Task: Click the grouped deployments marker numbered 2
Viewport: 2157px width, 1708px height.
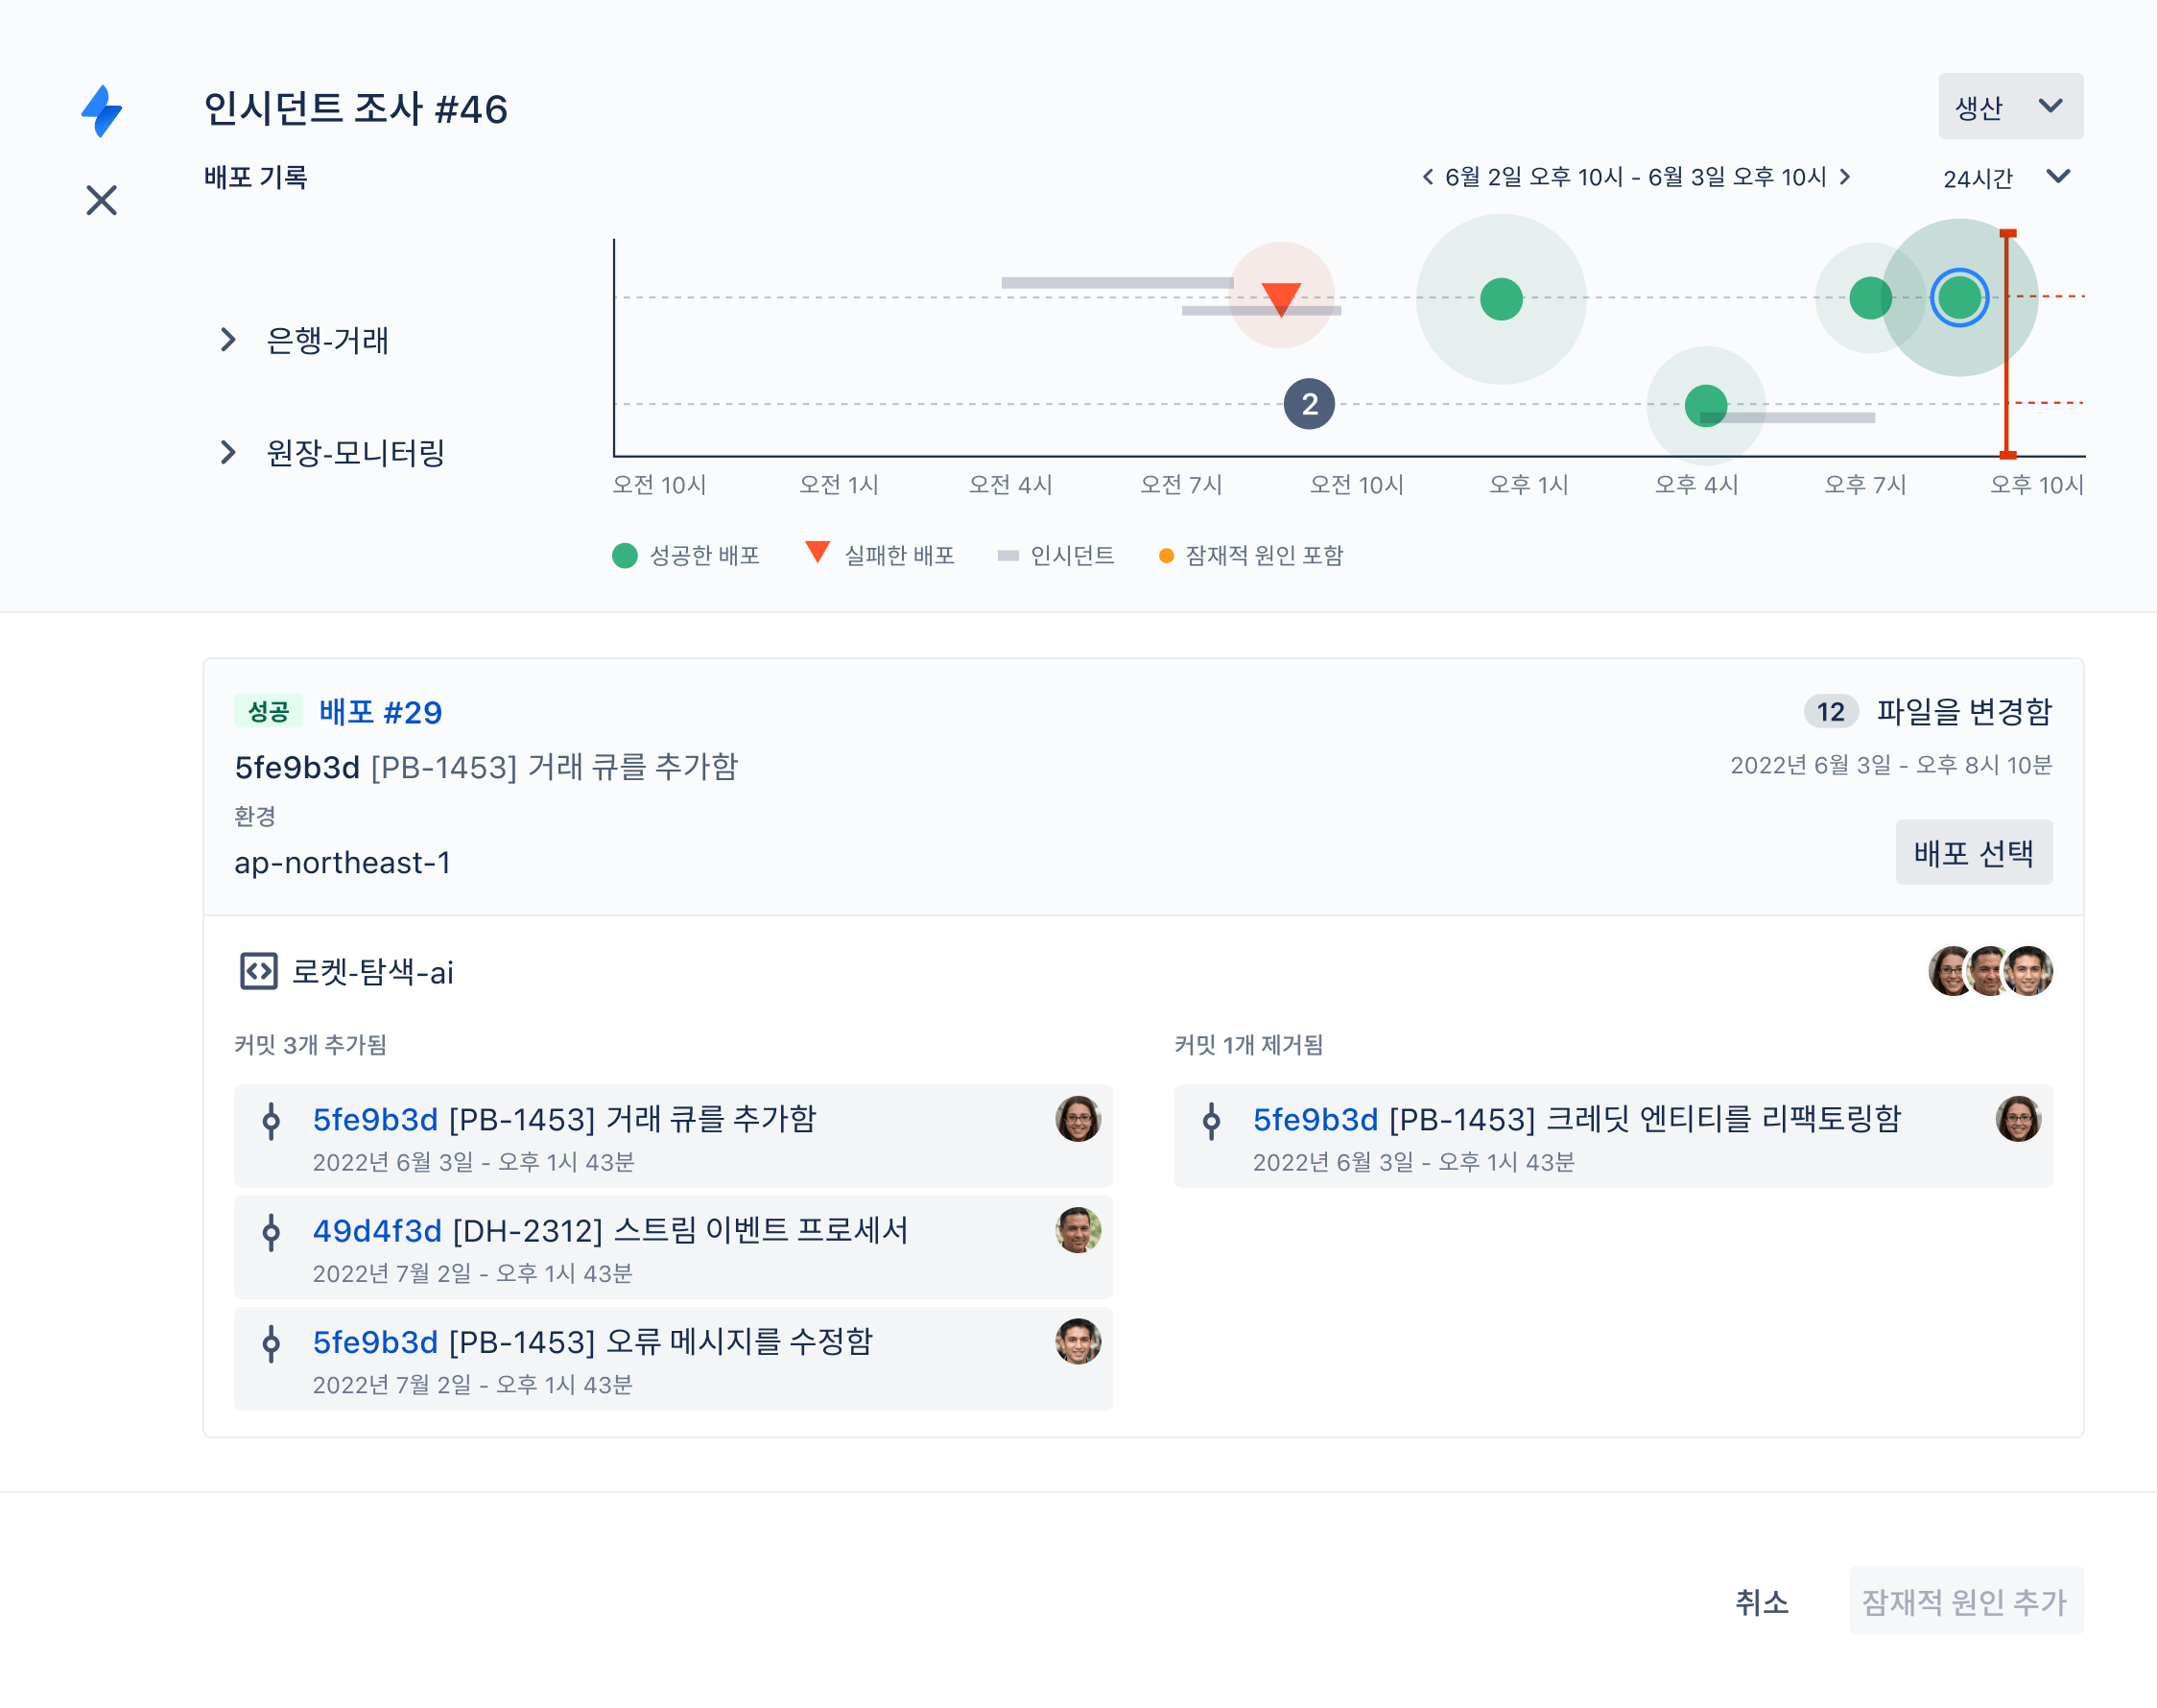Action: [x=1309, y=404]
